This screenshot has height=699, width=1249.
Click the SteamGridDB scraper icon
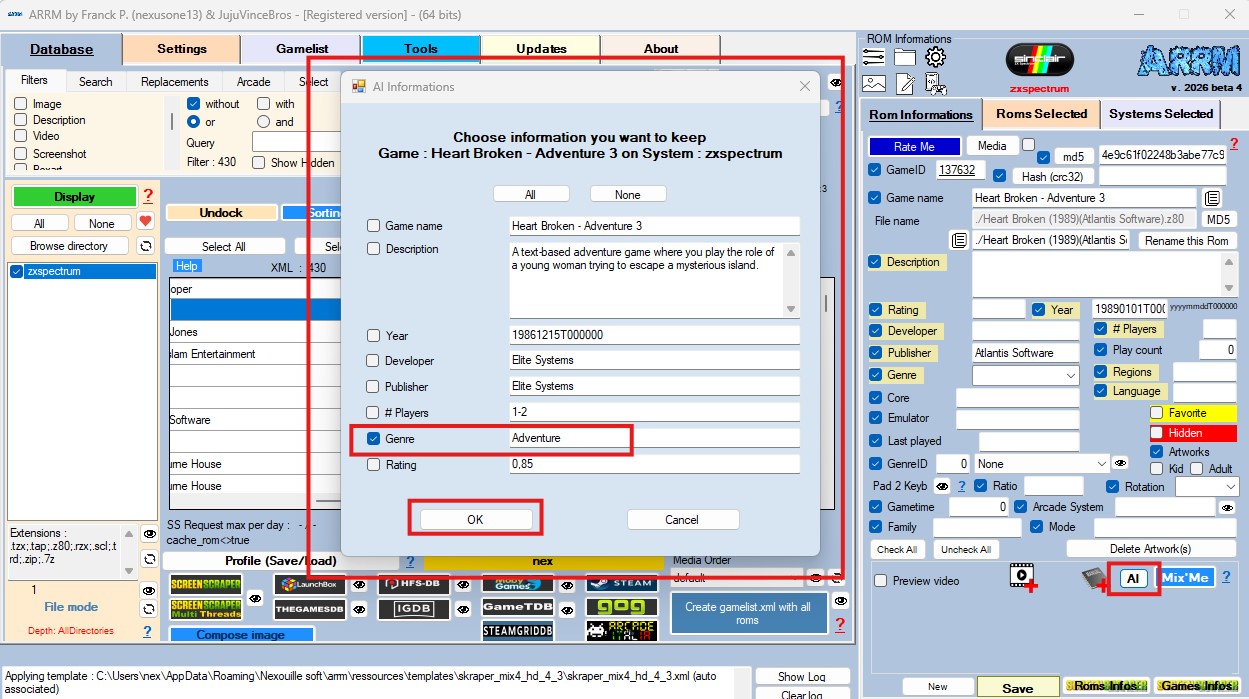(517, 631)
